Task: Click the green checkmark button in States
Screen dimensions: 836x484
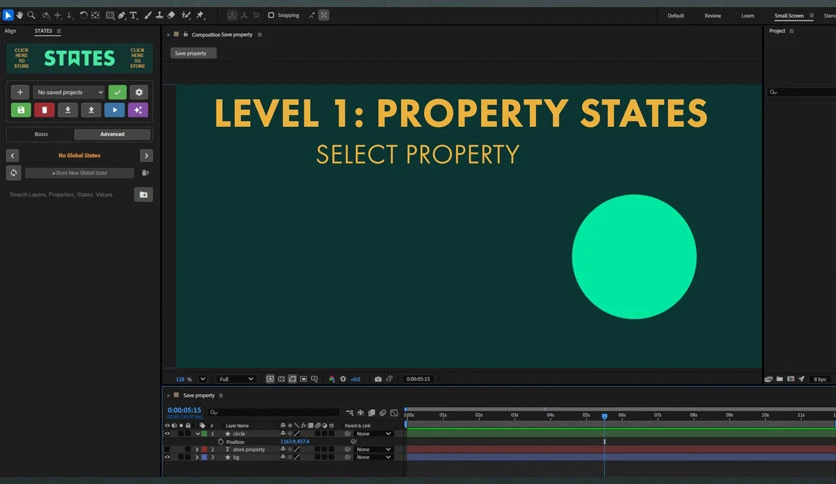Action: (117, 92)
